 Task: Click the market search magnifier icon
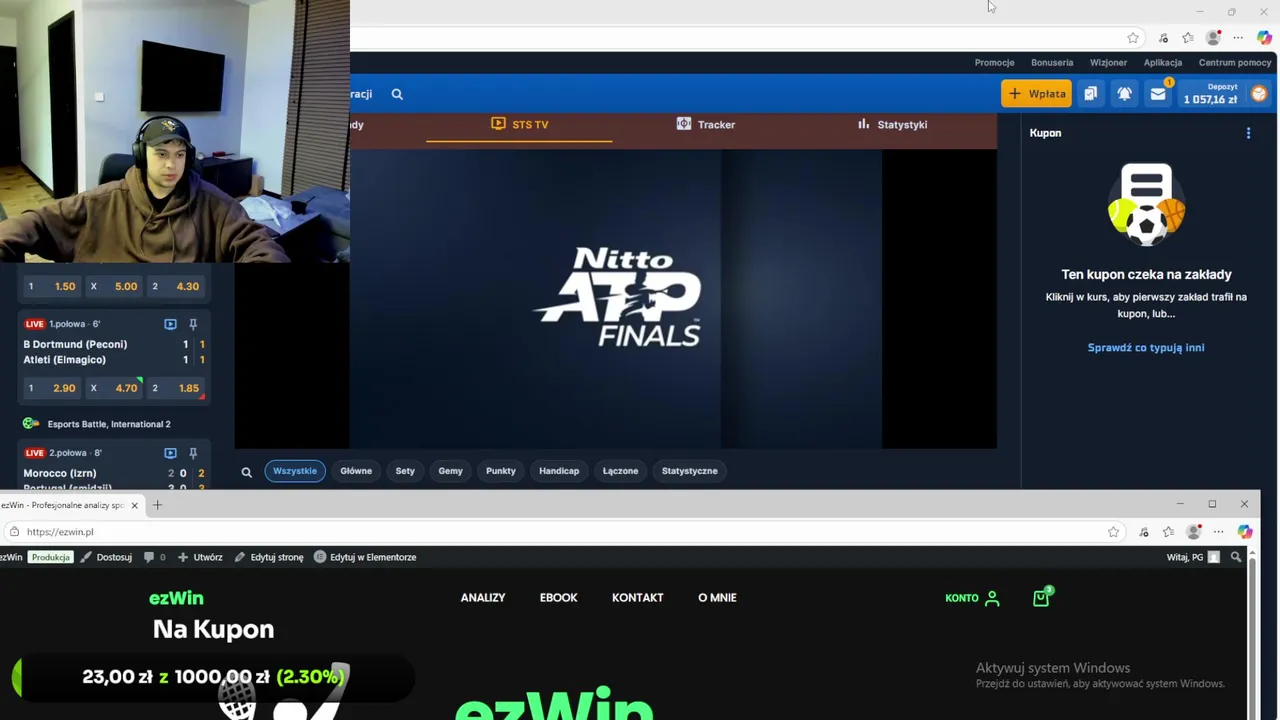point(247,472)
